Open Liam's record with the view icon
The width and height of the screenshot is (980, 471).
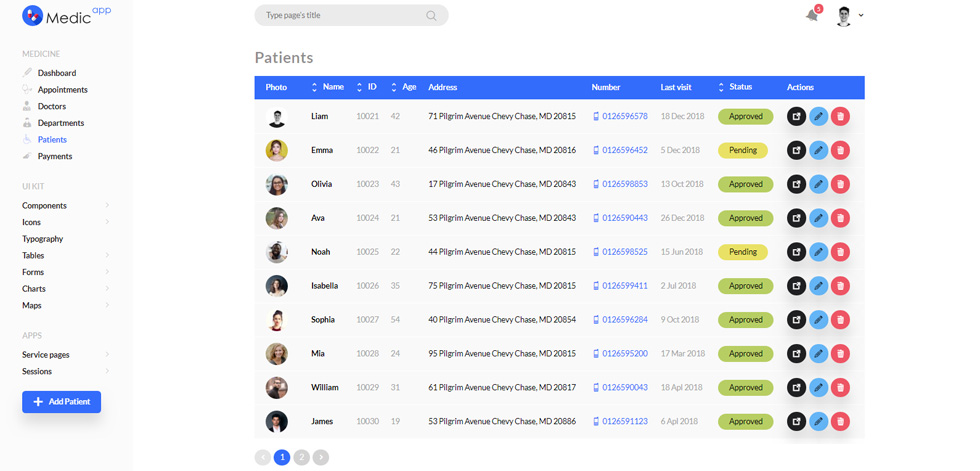(x=796, y=116)
